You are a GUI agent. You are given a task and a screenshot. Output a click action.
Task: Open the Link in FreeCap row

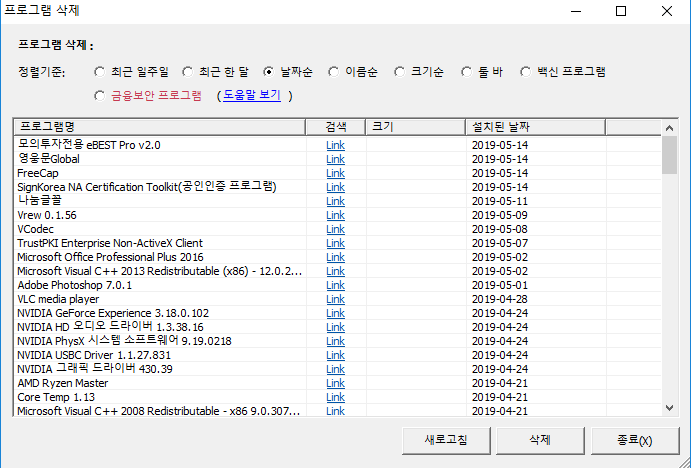tap(335, 173)
